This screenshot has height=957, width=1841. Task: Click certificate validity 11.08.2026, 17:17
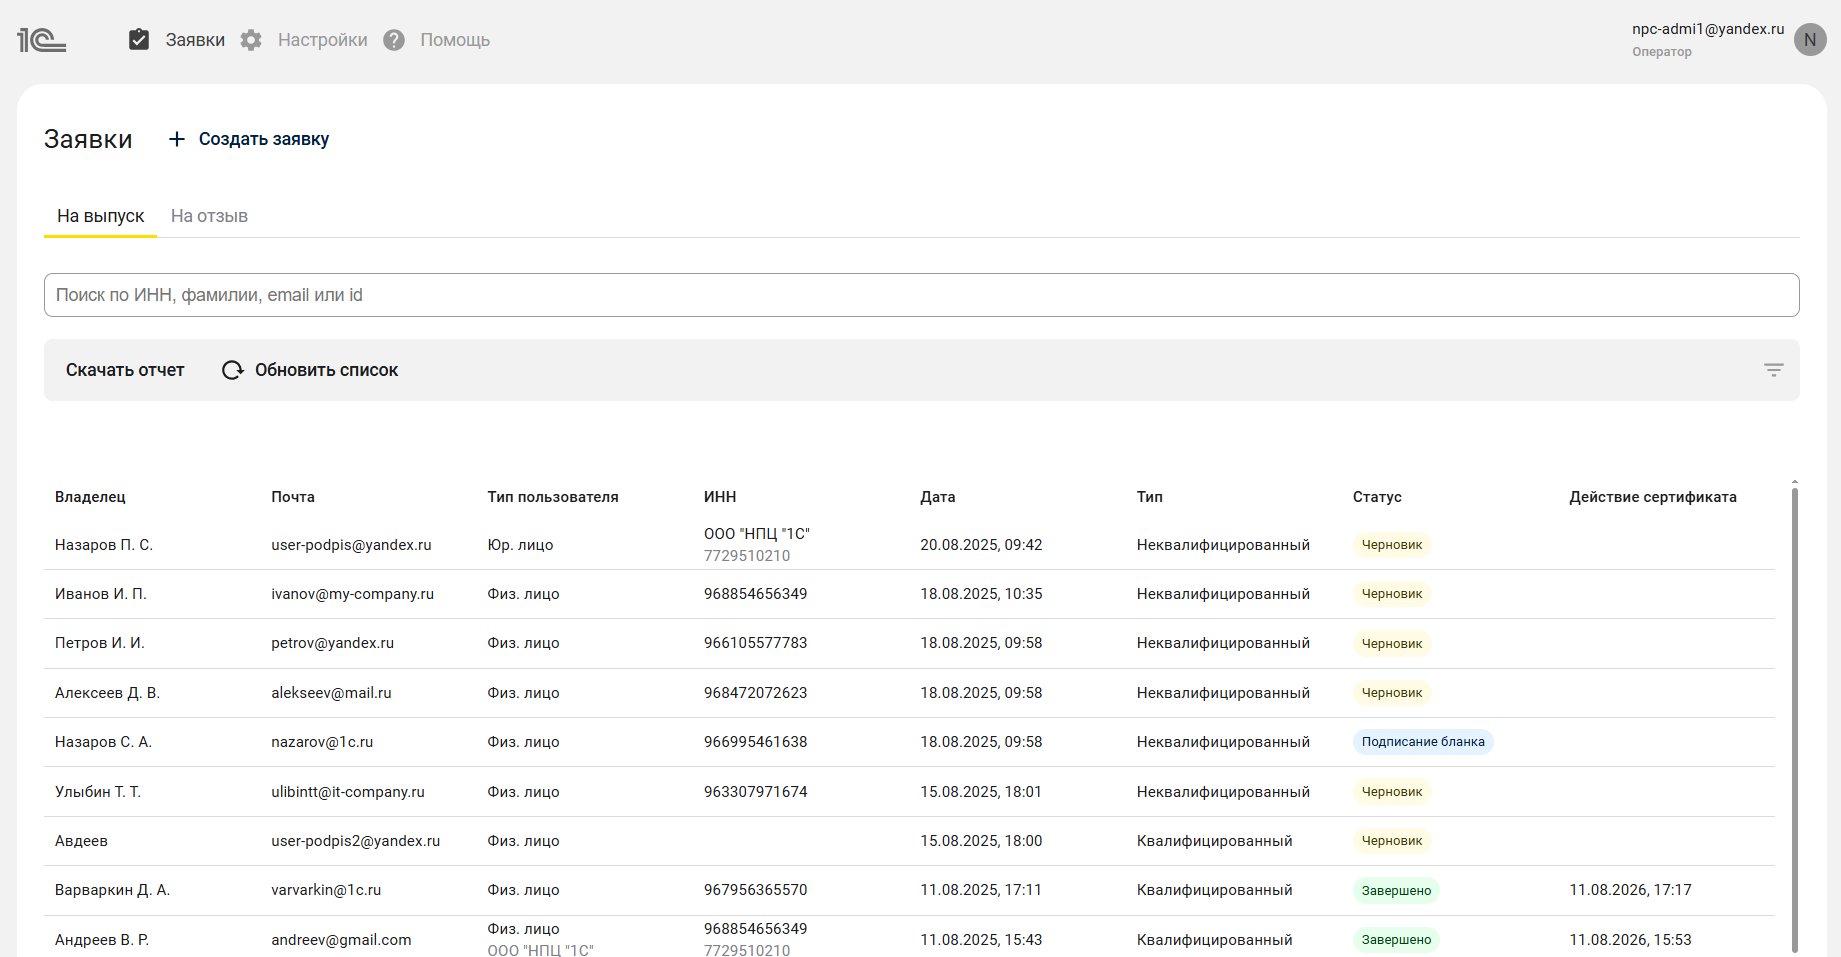pos(1630,890)
